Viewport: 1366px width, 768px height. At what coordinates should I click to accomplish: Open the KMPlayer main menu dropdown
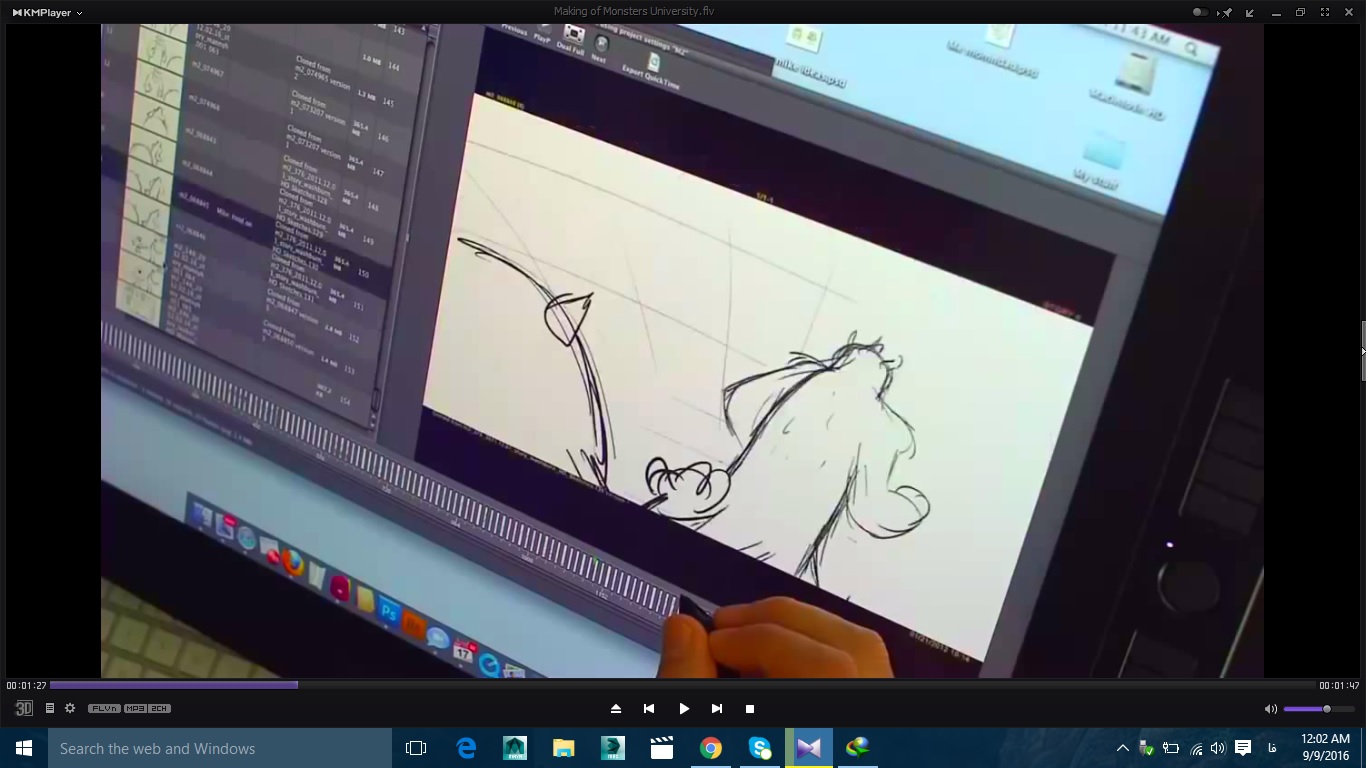tap(46, 13)
